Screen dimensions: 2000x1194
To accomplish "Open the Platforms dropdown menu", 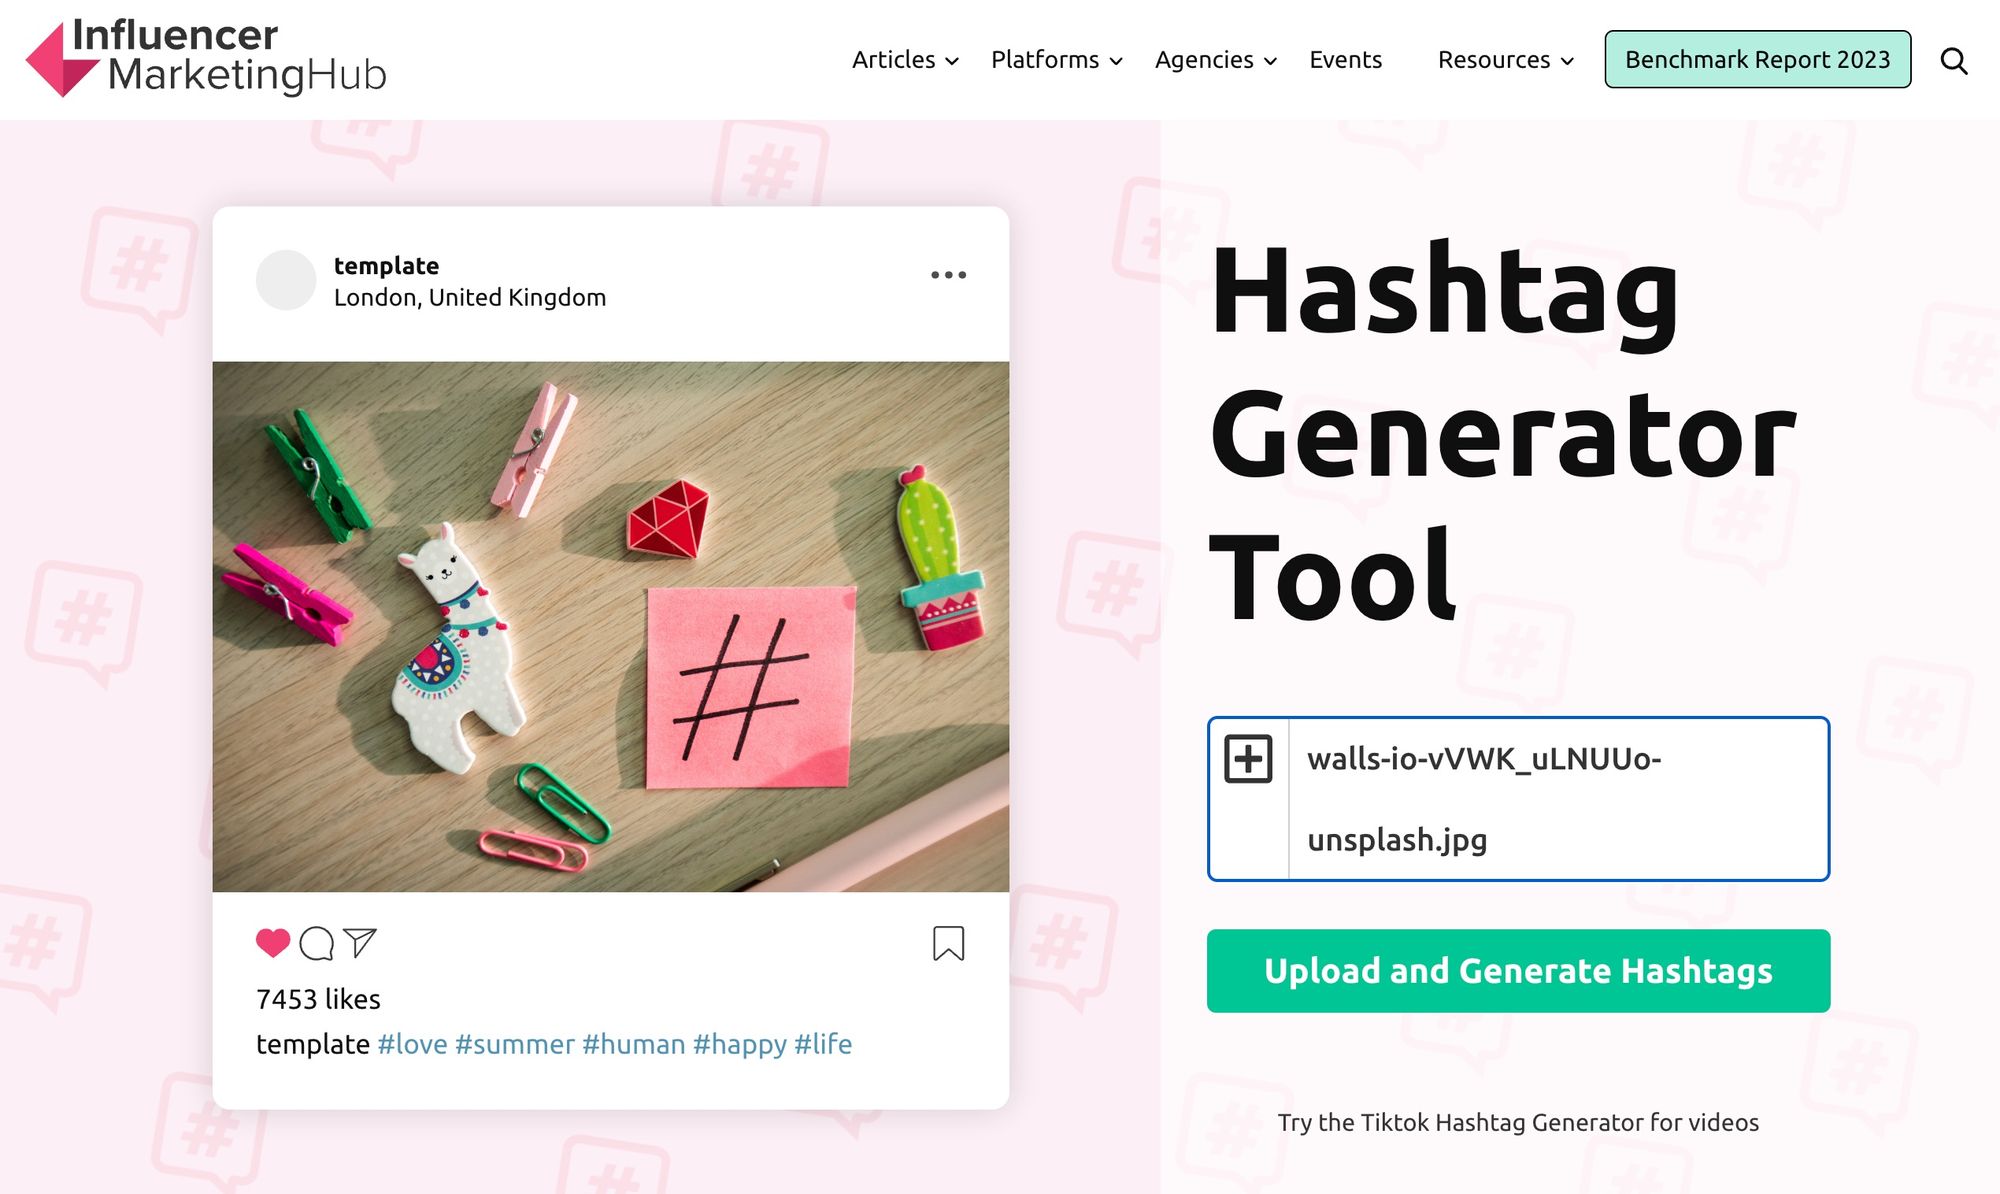I will [x=1045, y=60].
